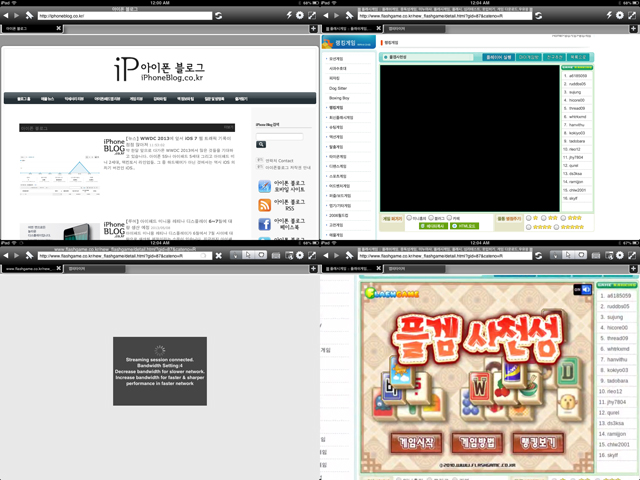This screenshot has height=480, width=640.
Task: Open the orange RSS feed icon on iPhoneBlog
Action: [x=264, y=205]
